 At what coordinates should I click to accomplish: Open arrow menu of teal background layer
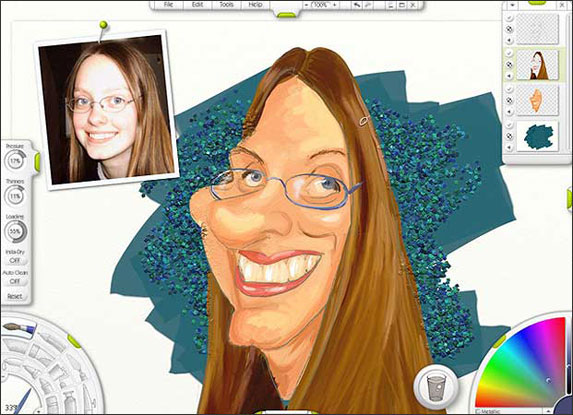click(510, 147)
